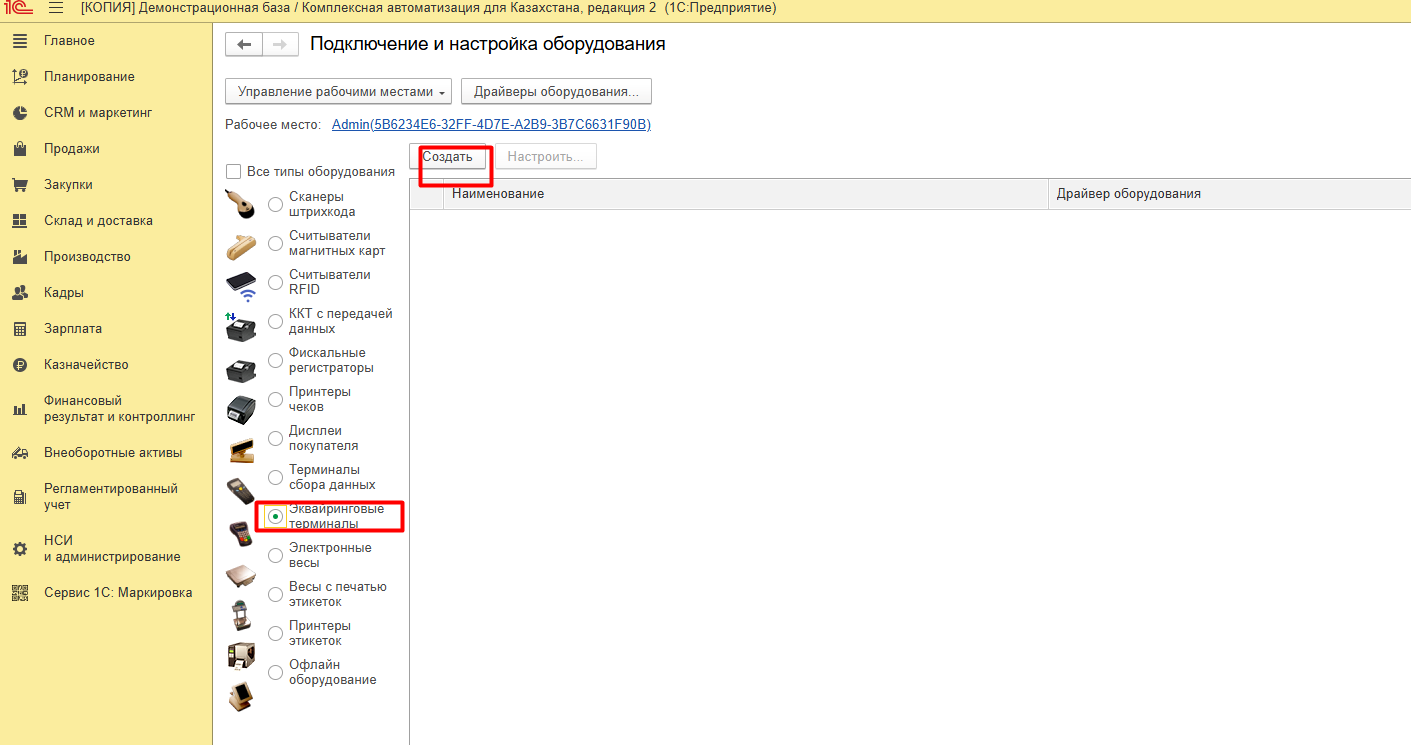The height and width of the screenshot is (745, 1411).
Task: Enable the Все типы оборудования checkbox
Action: 234,172
